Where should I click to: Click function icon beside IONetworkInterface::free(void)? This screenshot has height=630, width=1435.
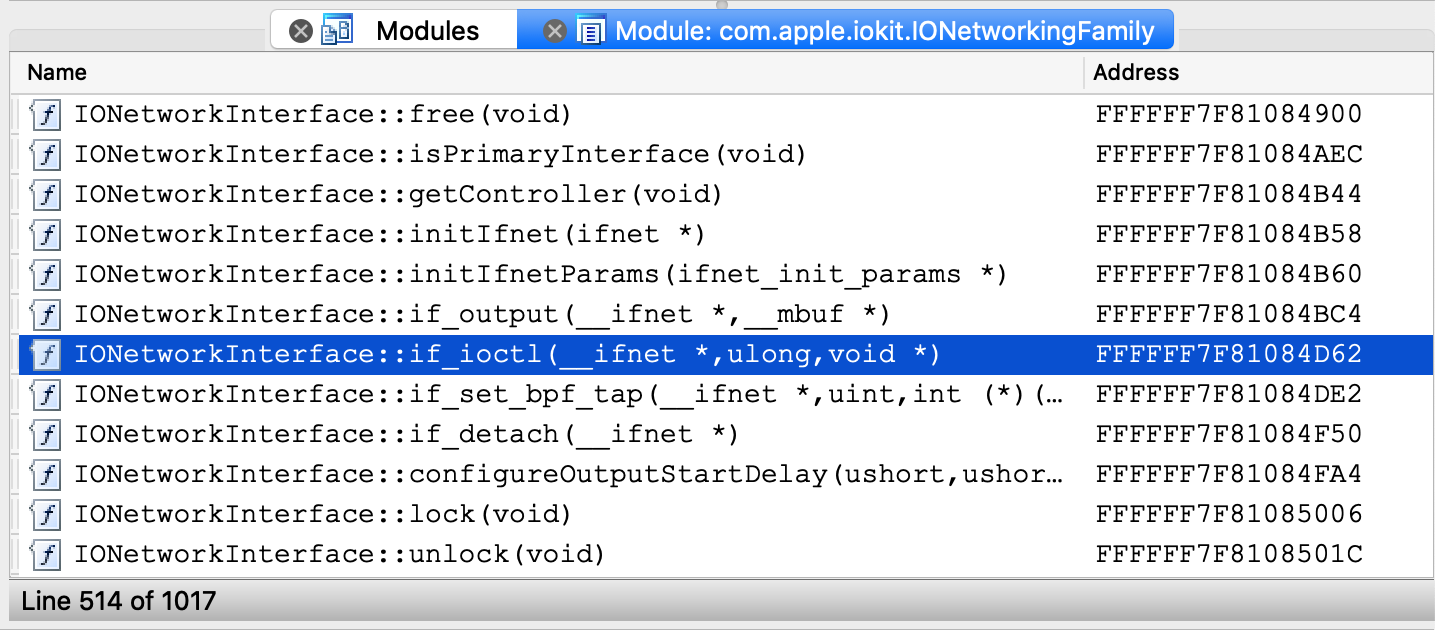(x=46, y=115)
